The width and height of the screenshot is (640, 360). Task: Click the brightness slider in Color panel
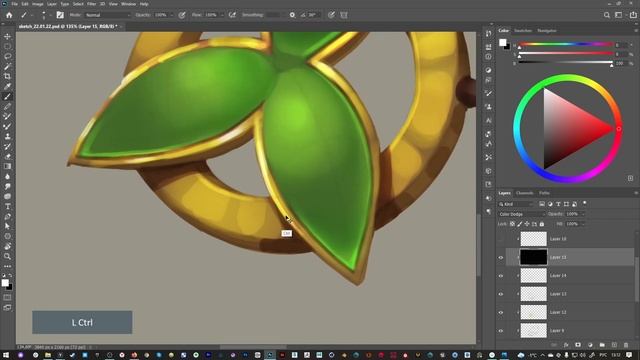pos(566,63)
